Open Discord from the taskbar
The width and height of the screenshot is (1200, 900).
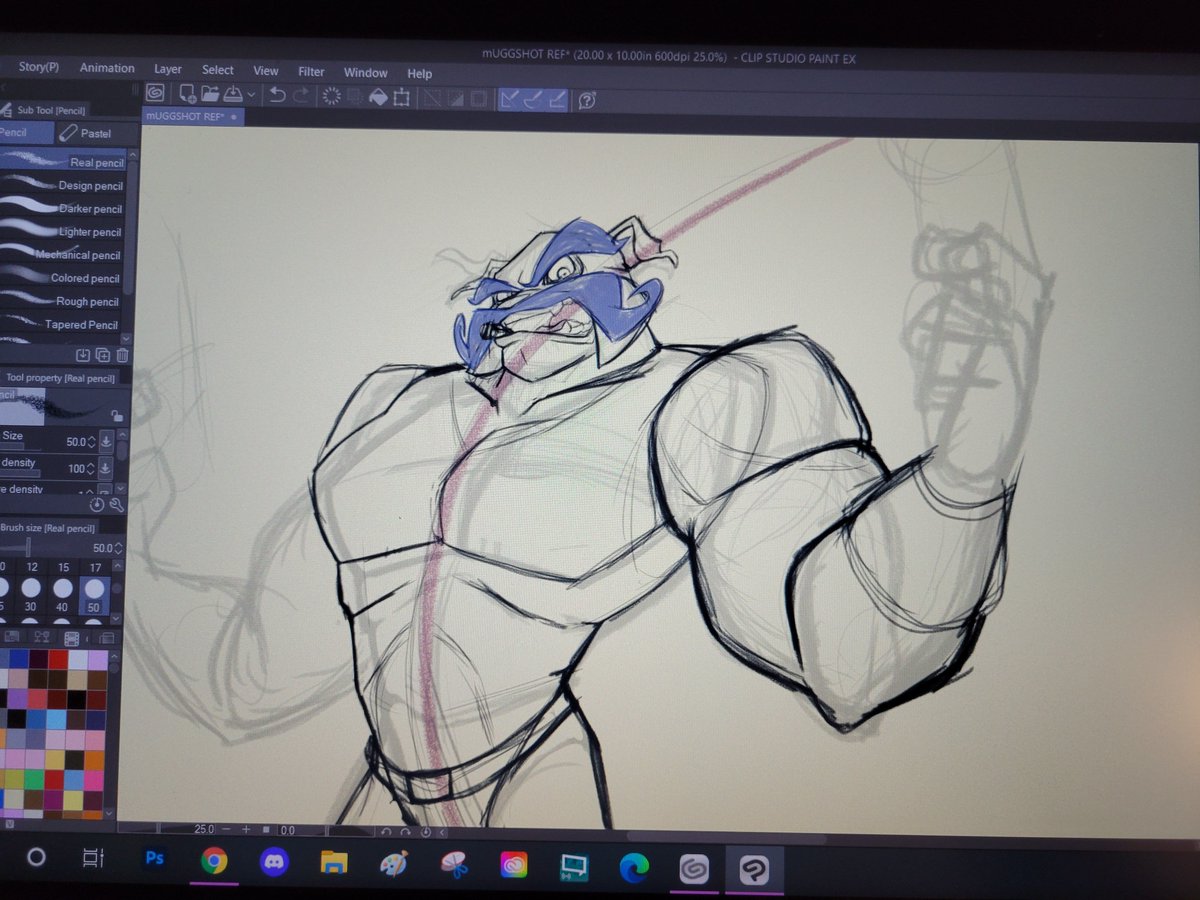click(273, 861)
